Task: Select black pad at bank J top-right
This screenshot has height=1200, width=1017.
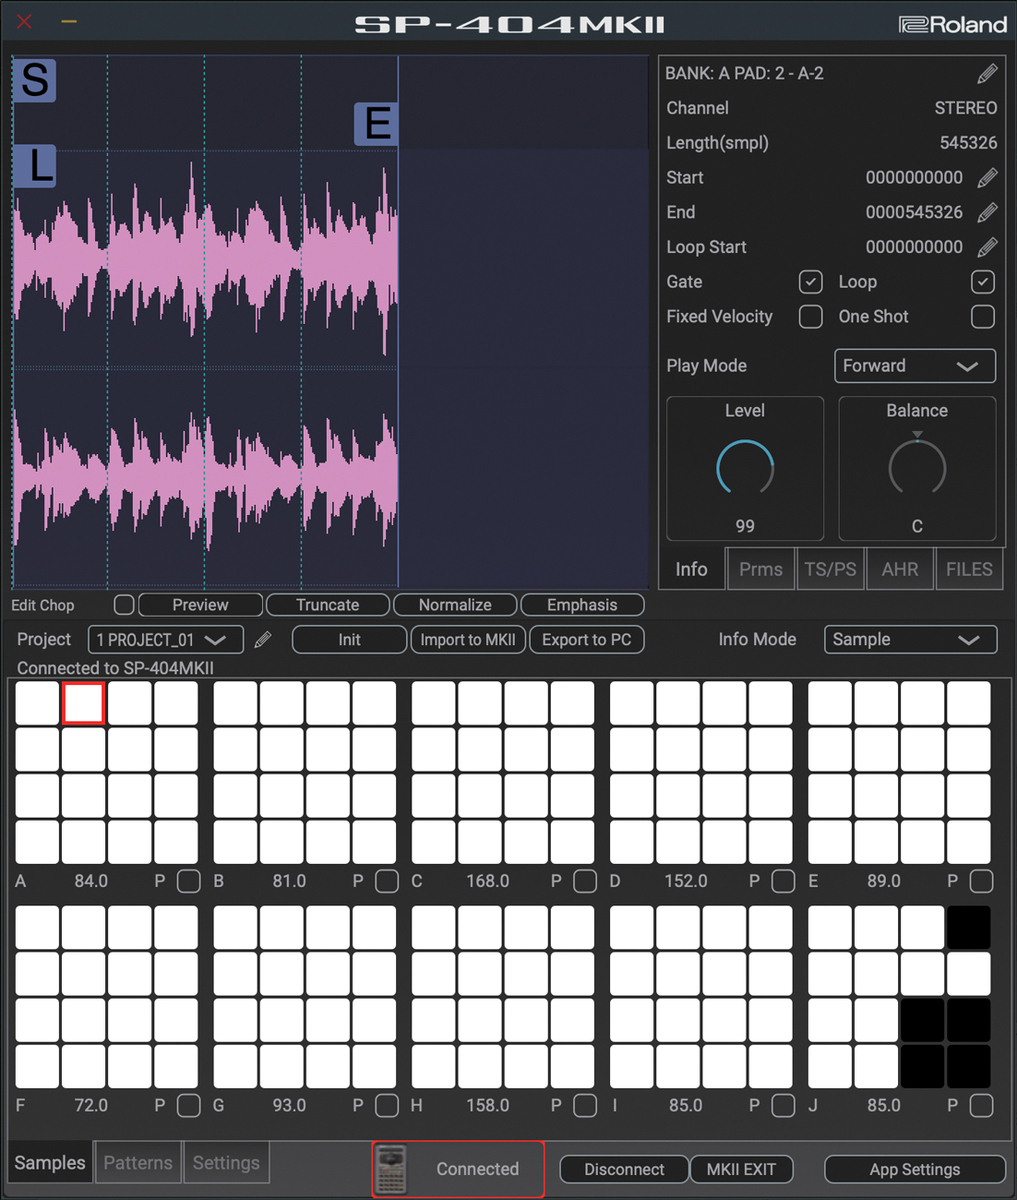Action: pos(969,927)
